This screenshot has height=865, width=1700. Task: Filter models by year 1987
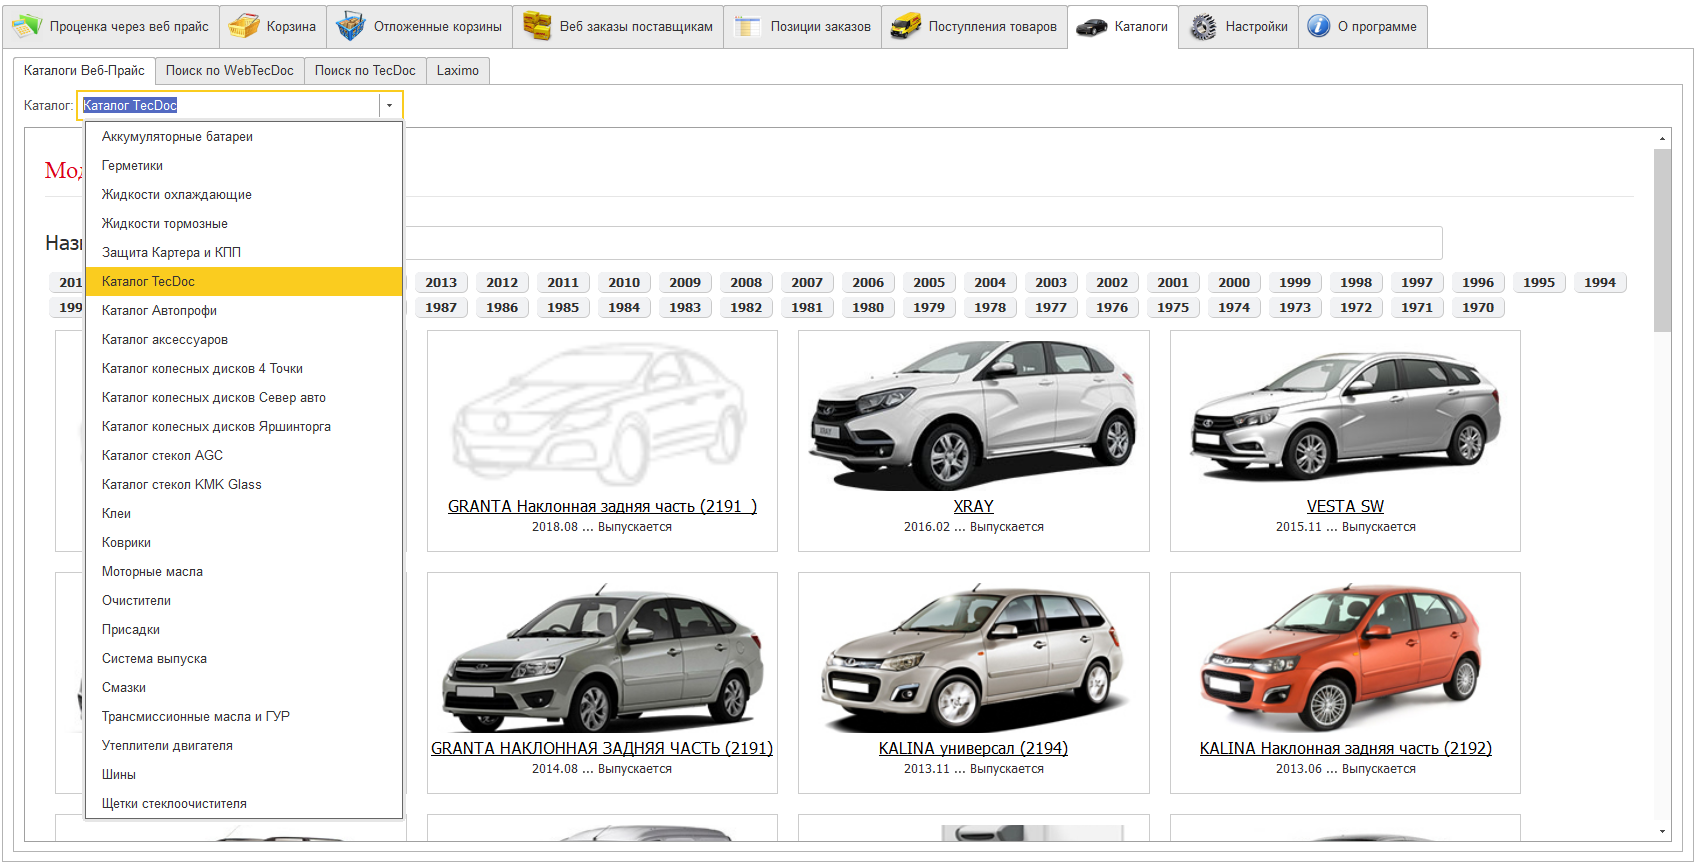(x=441, y=308)
